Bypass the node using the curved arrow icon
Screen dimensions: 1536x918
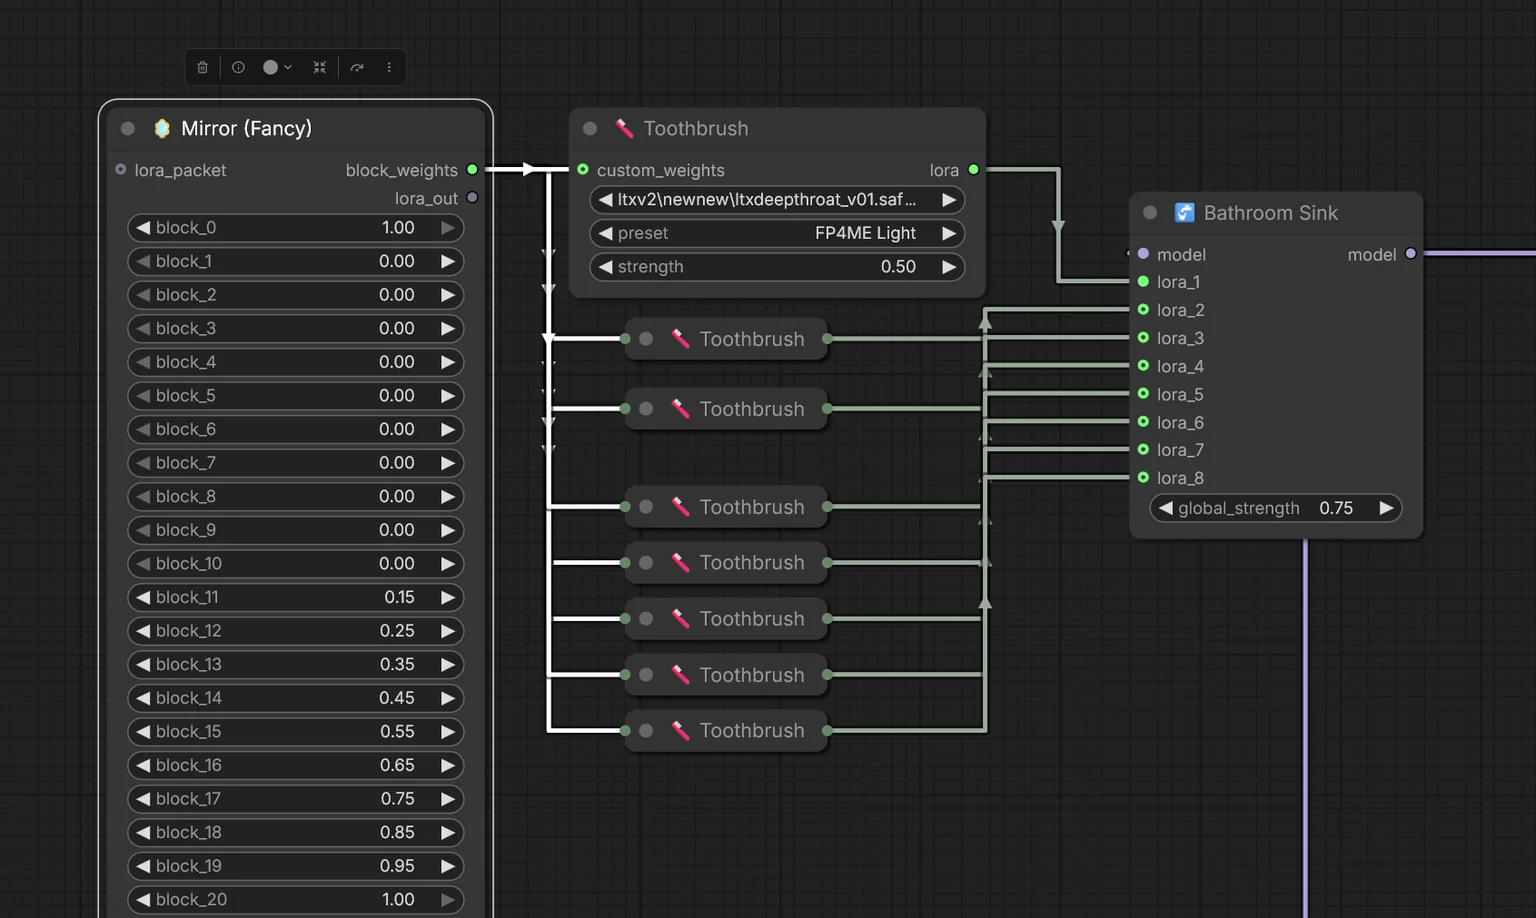pyautogui.click(x=357, y=67)
